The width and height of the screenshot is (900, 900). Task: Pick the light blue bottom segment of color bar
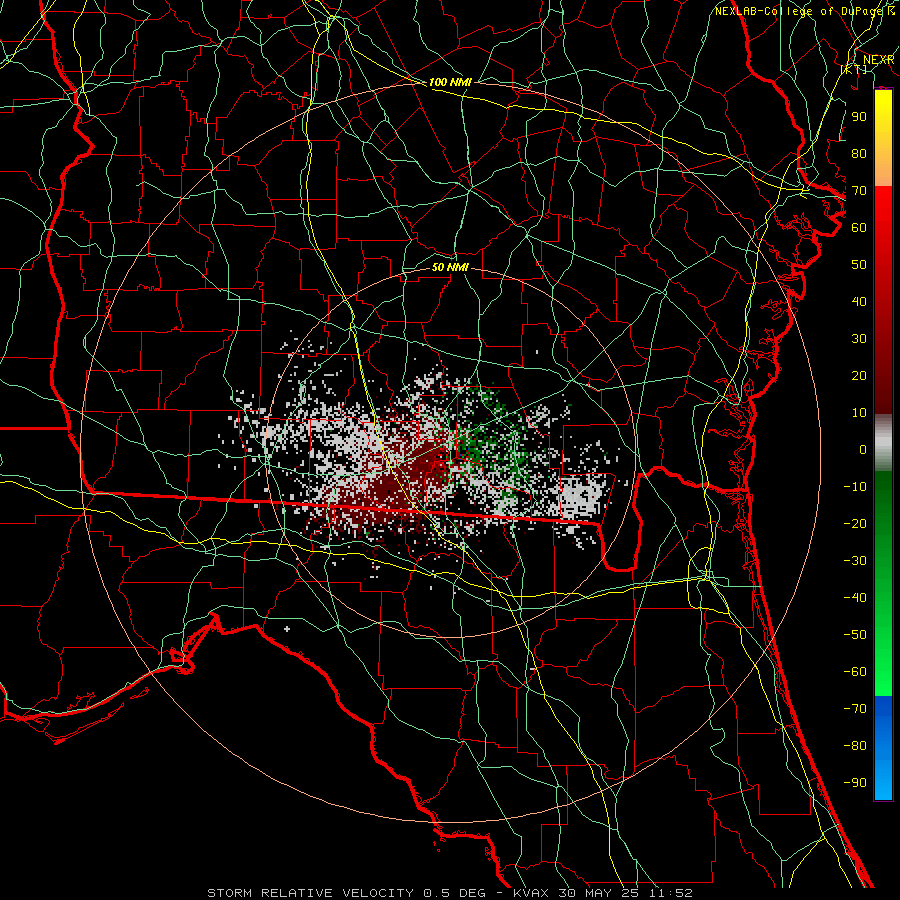click(x=883, y=778)
